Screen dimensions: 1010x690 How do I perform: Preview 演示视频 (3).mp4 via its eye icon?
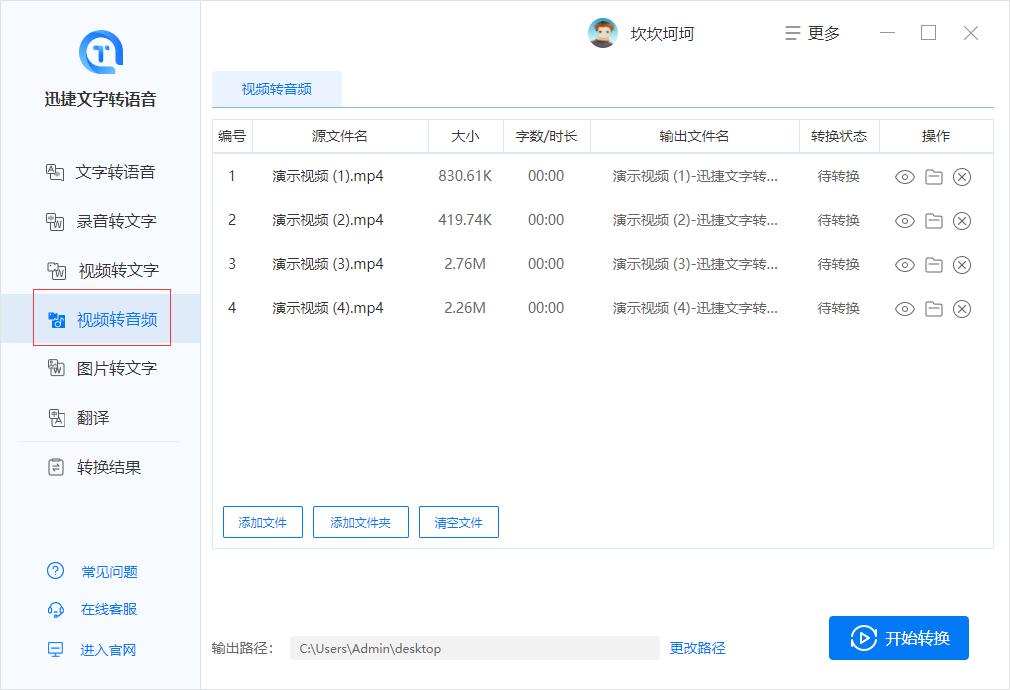[904, 265]
